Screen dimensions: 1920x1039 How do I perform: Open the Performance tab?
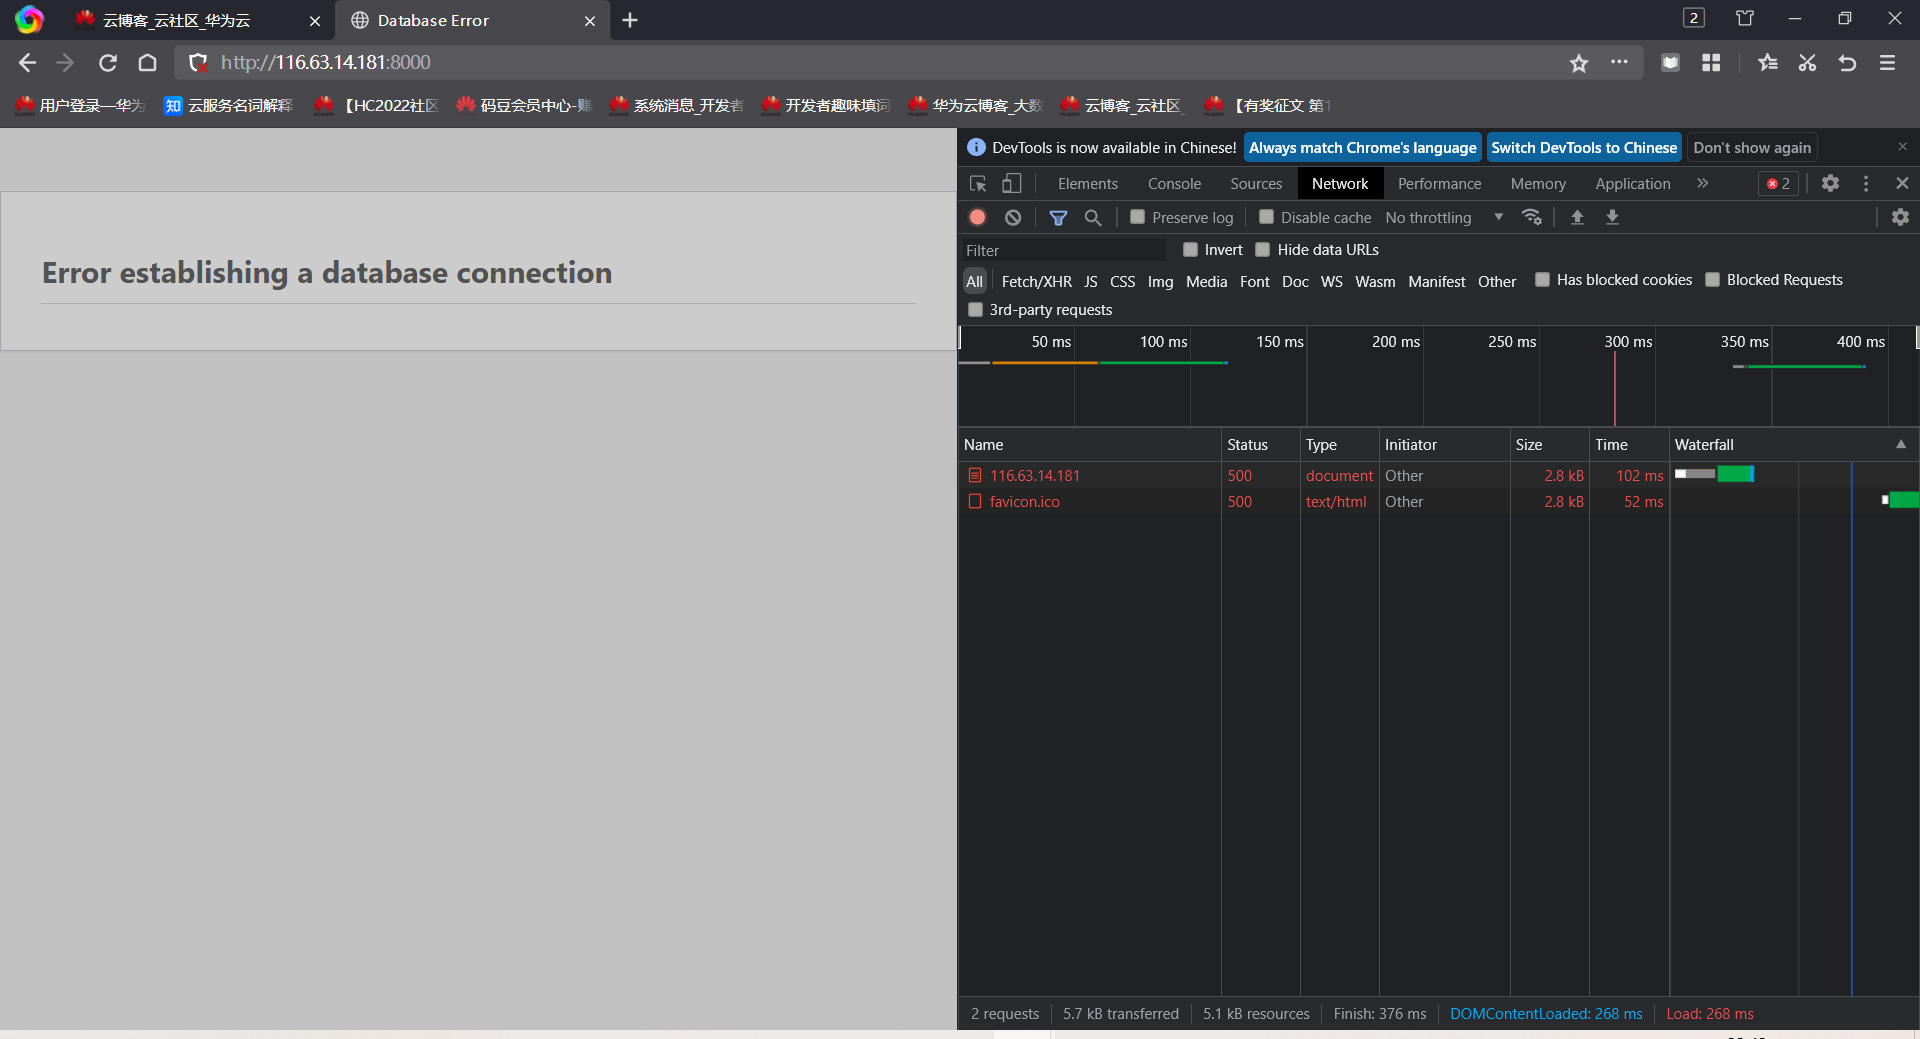(1439, 184)
